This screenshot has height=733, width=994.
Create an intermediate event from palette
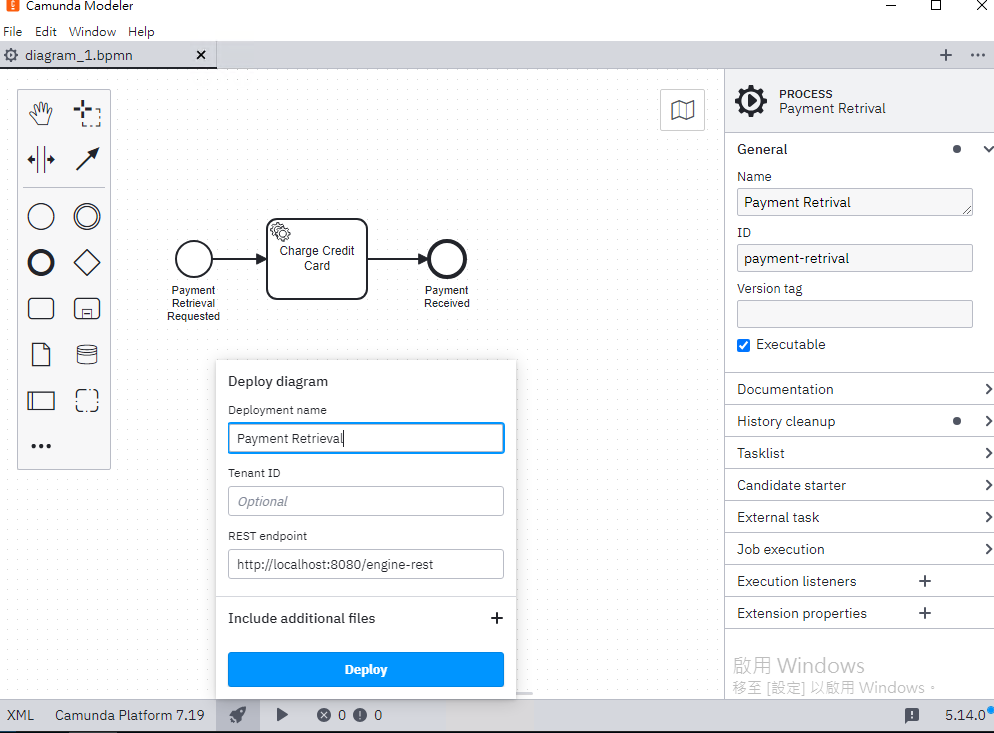[x=87, y=217]
